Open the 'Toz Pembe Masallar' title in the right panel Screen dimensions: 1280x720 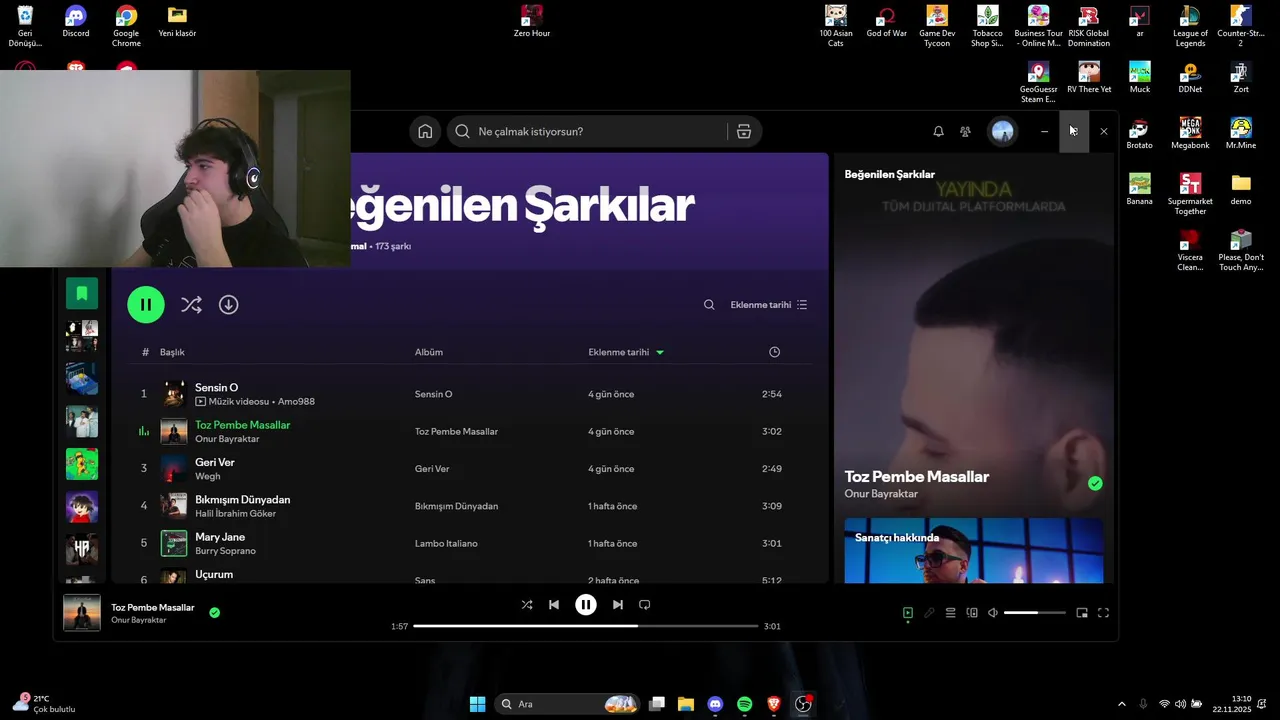pos(917,477)
